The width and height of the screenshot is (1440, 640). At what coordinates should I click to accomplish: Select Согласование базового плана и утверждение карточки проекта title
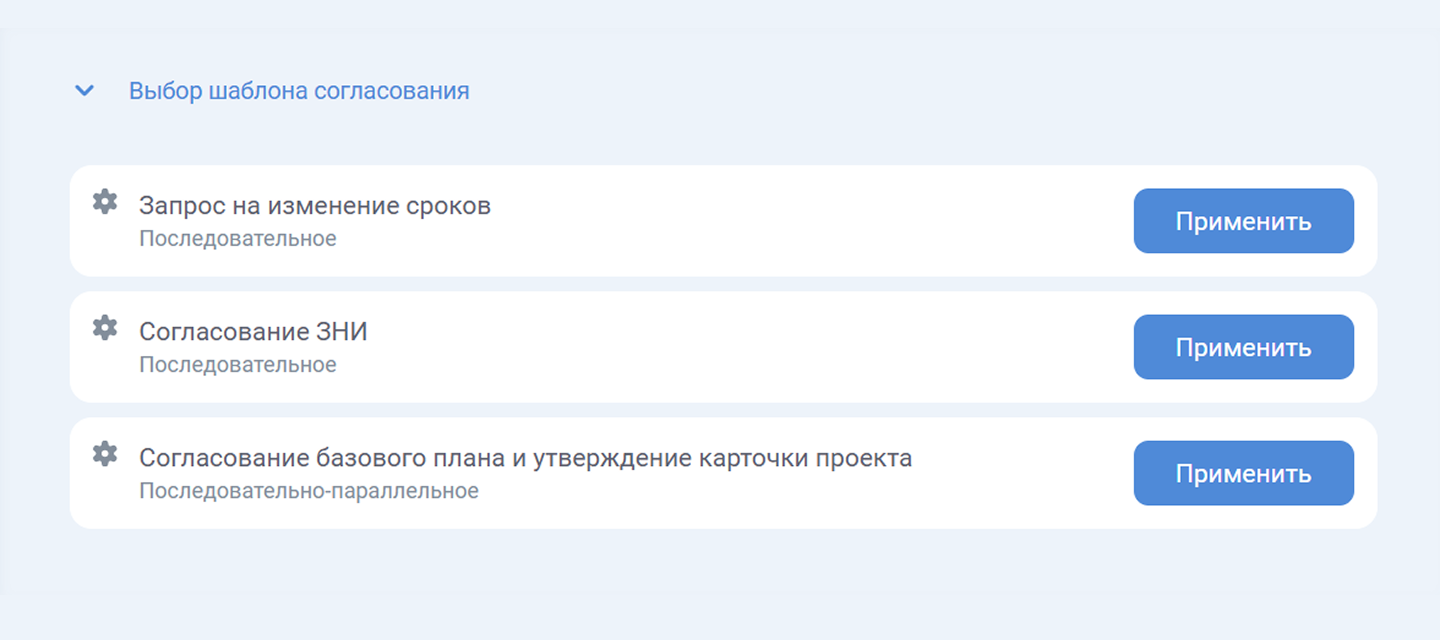pos(525,459)
